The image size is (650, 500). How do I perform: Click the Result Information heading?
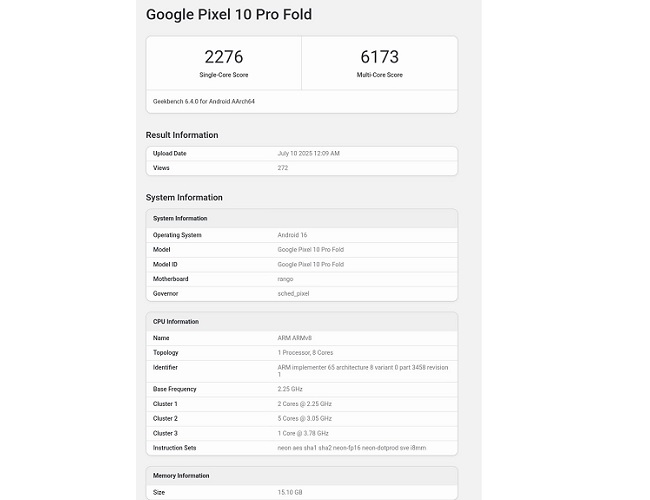(x=182, y=135)
